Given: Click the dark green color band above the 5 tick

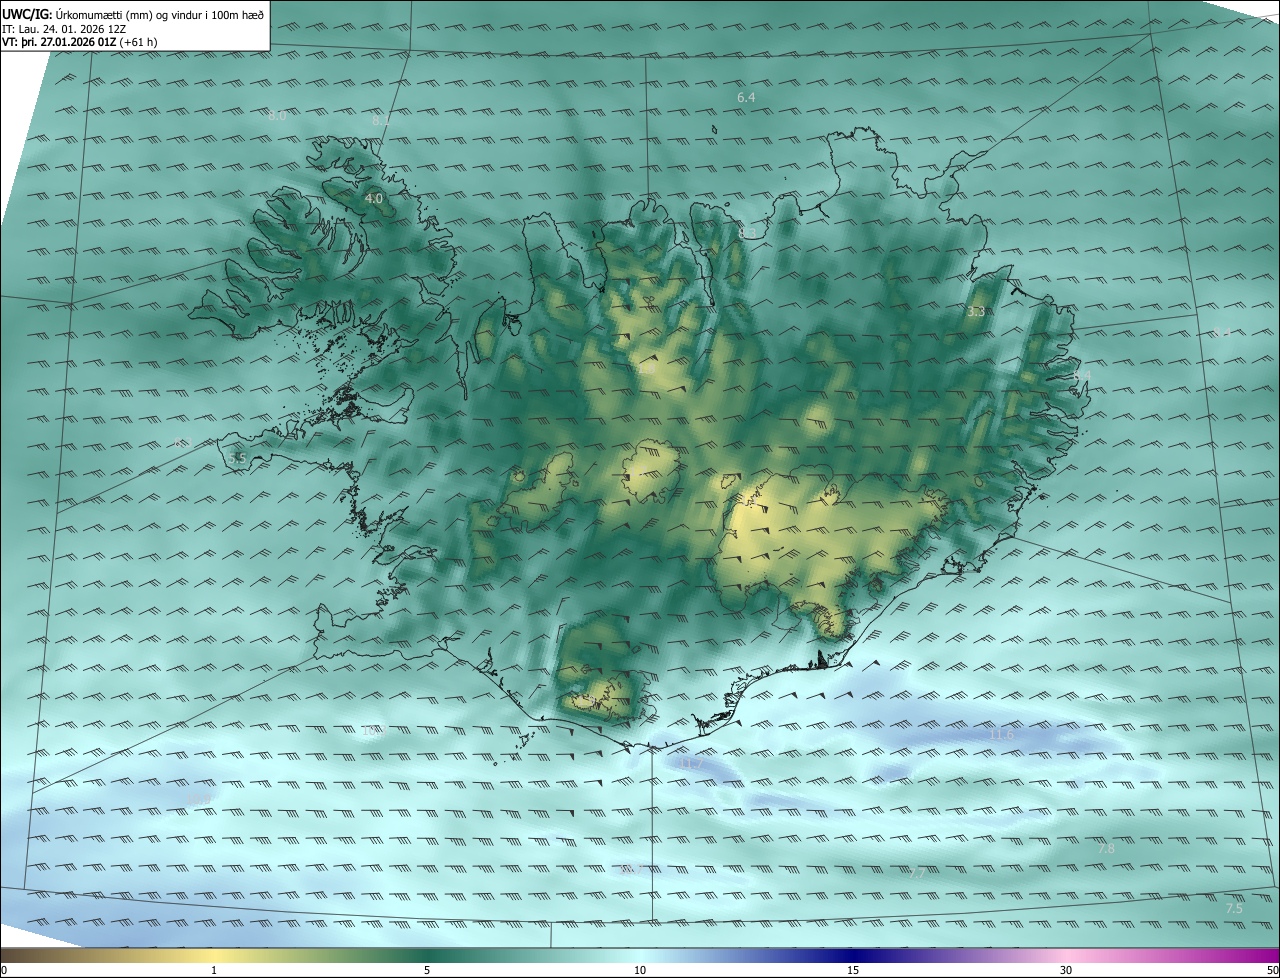Looking at the screenshot, I should pyautogui.click(x=427, y=955).
